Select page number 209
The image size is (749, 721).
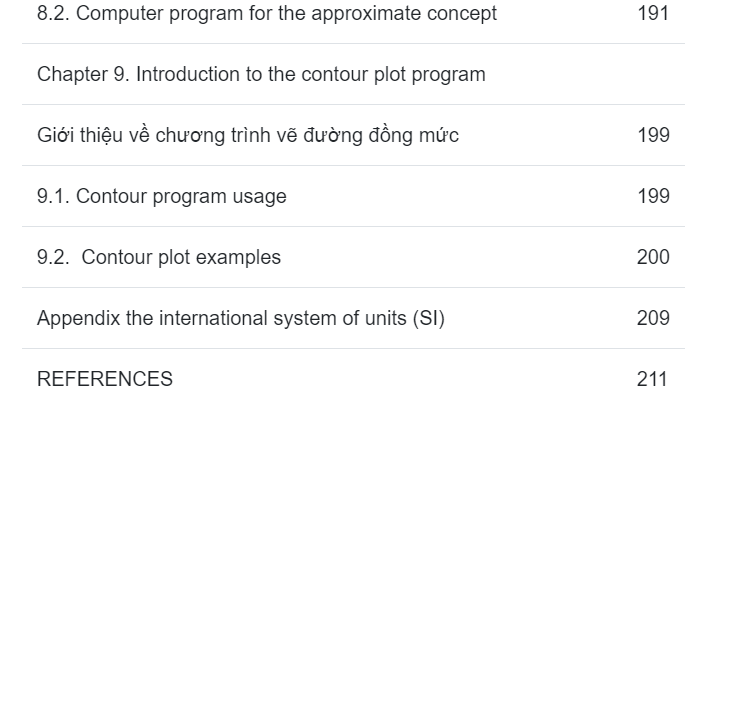[653, 318]
